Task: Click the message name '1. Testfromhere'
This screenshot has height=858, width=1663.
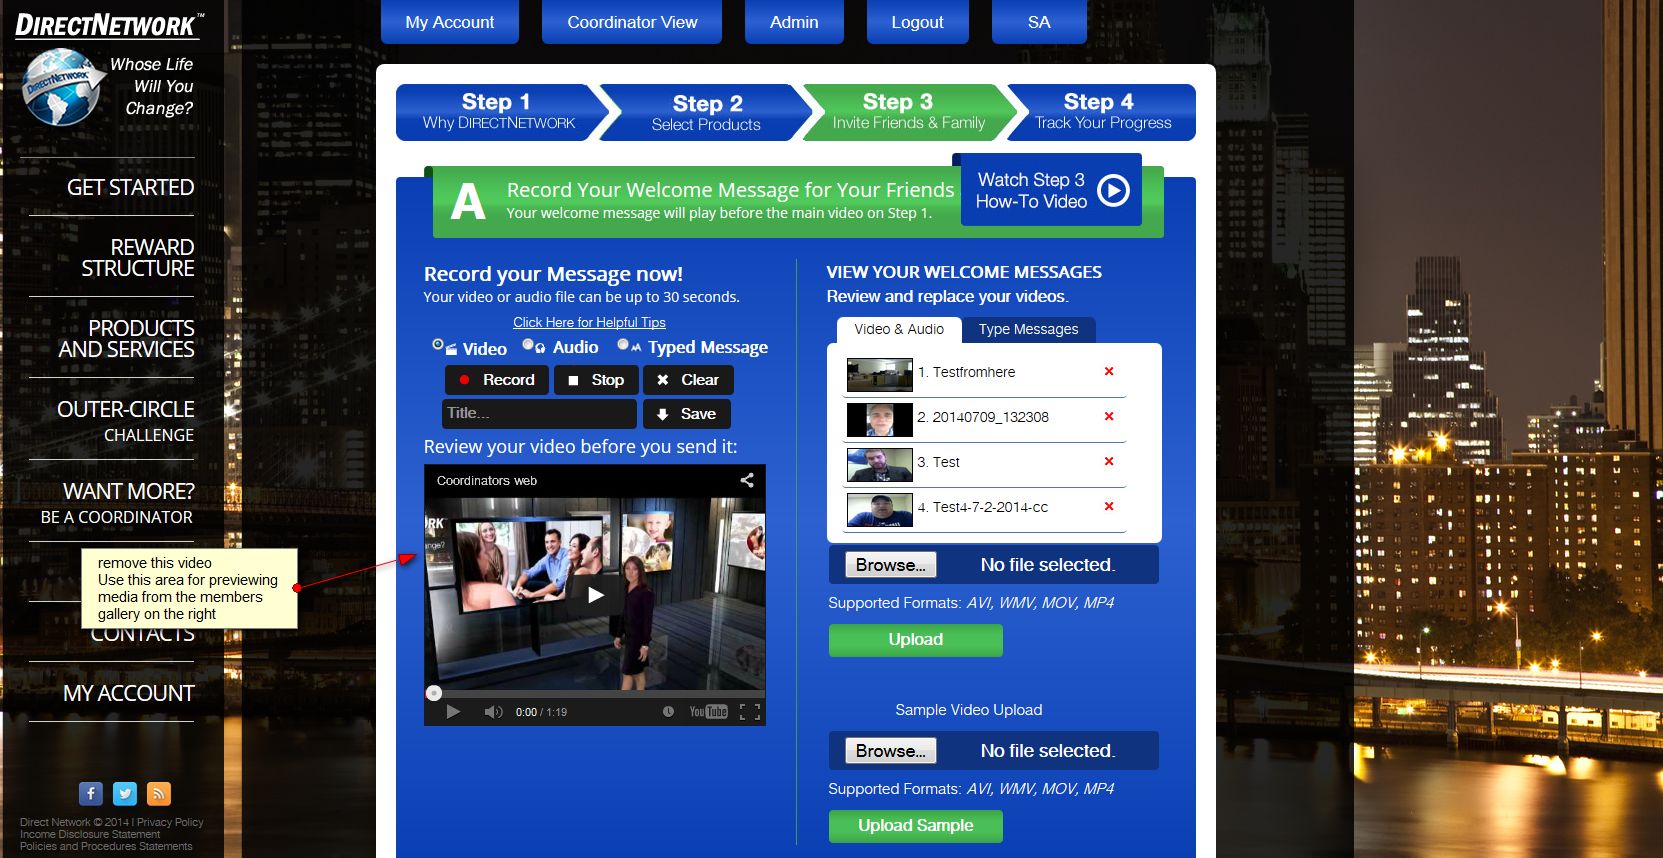Action: coord(966,372)
